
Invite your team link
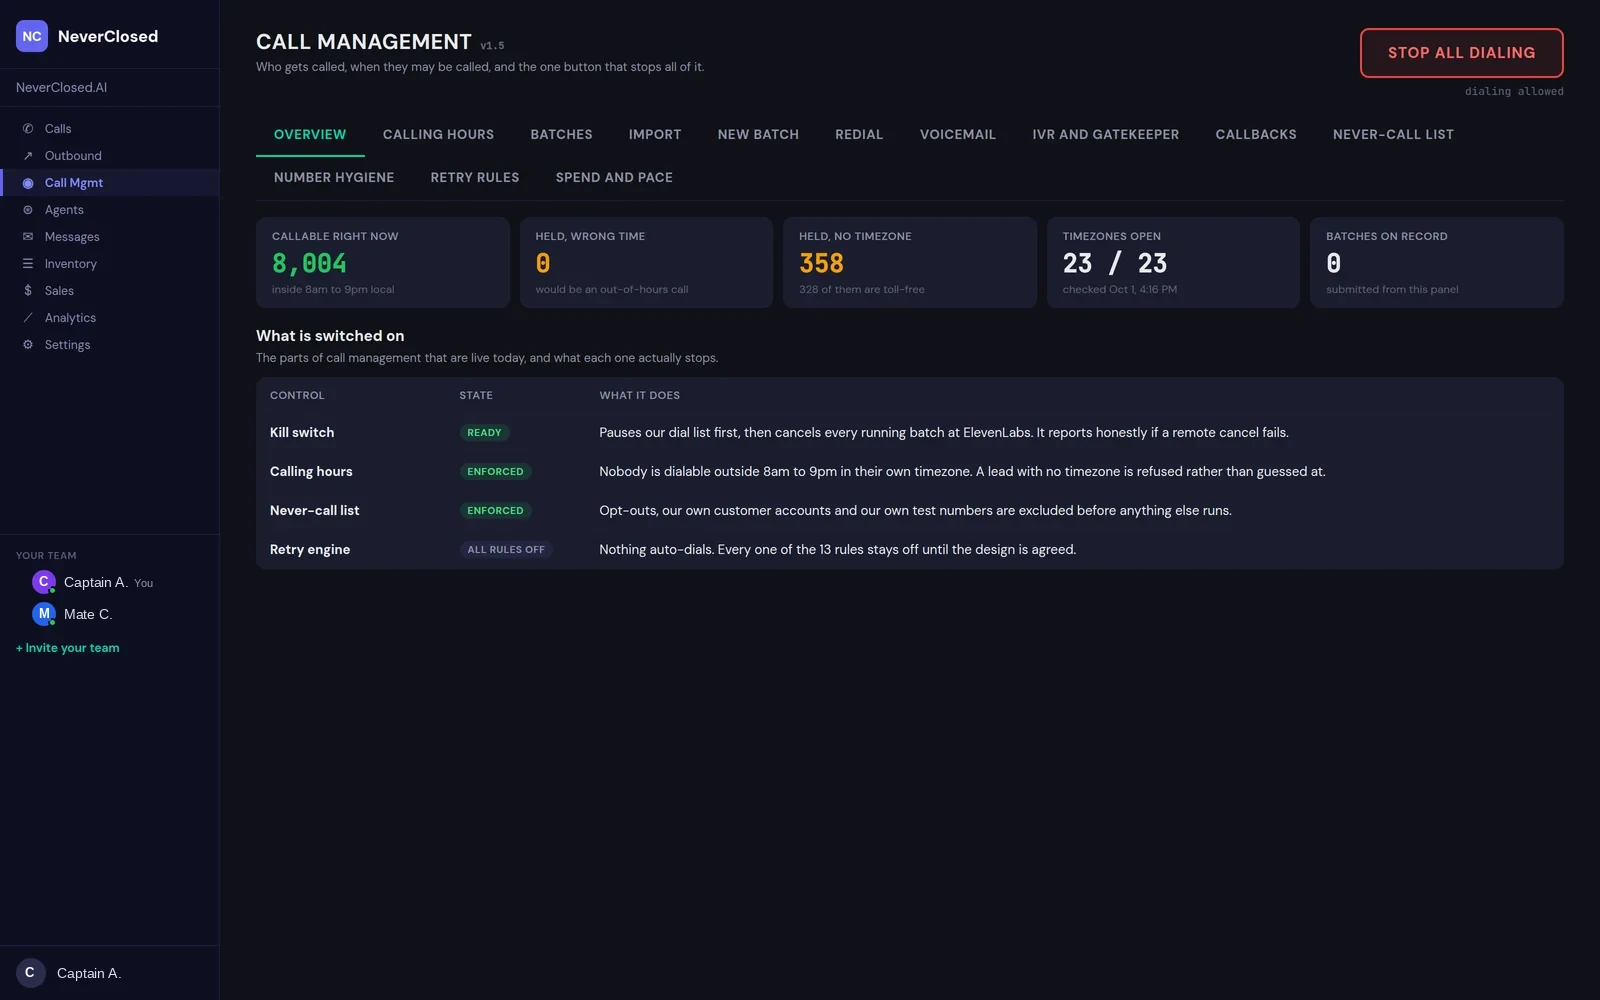[68, 648]
